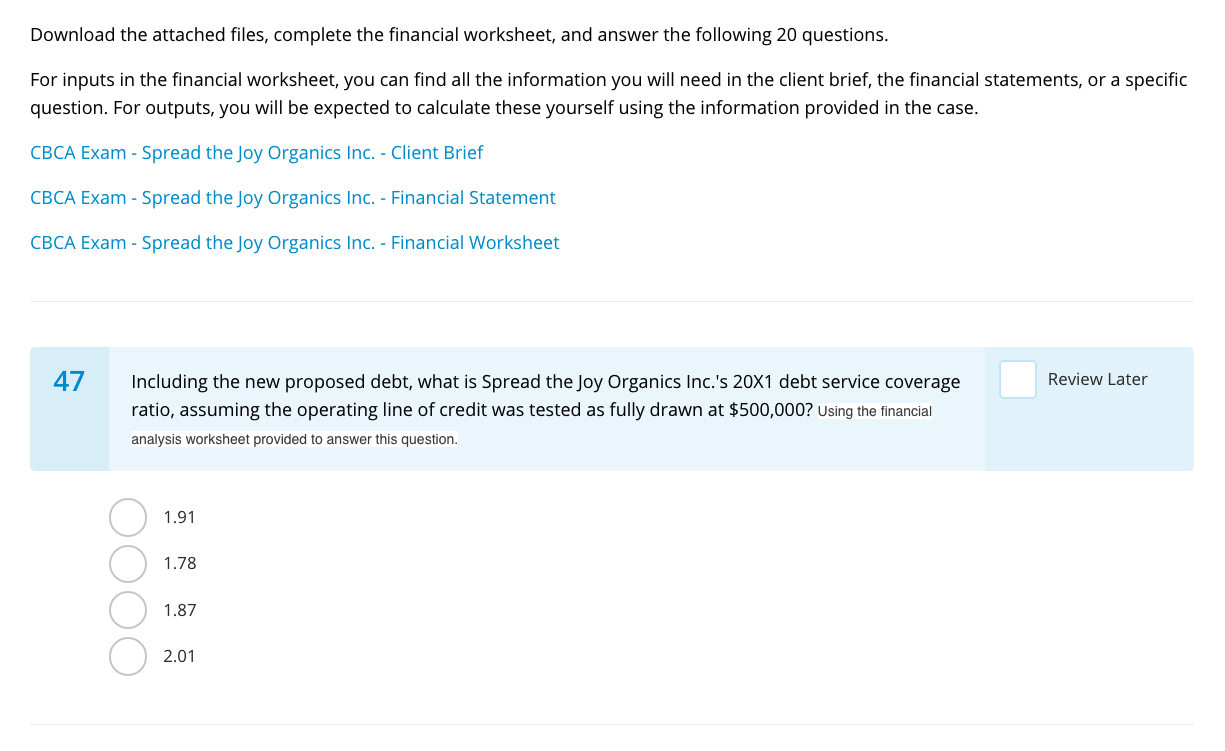Click the "1.91" answer label text

180,518
